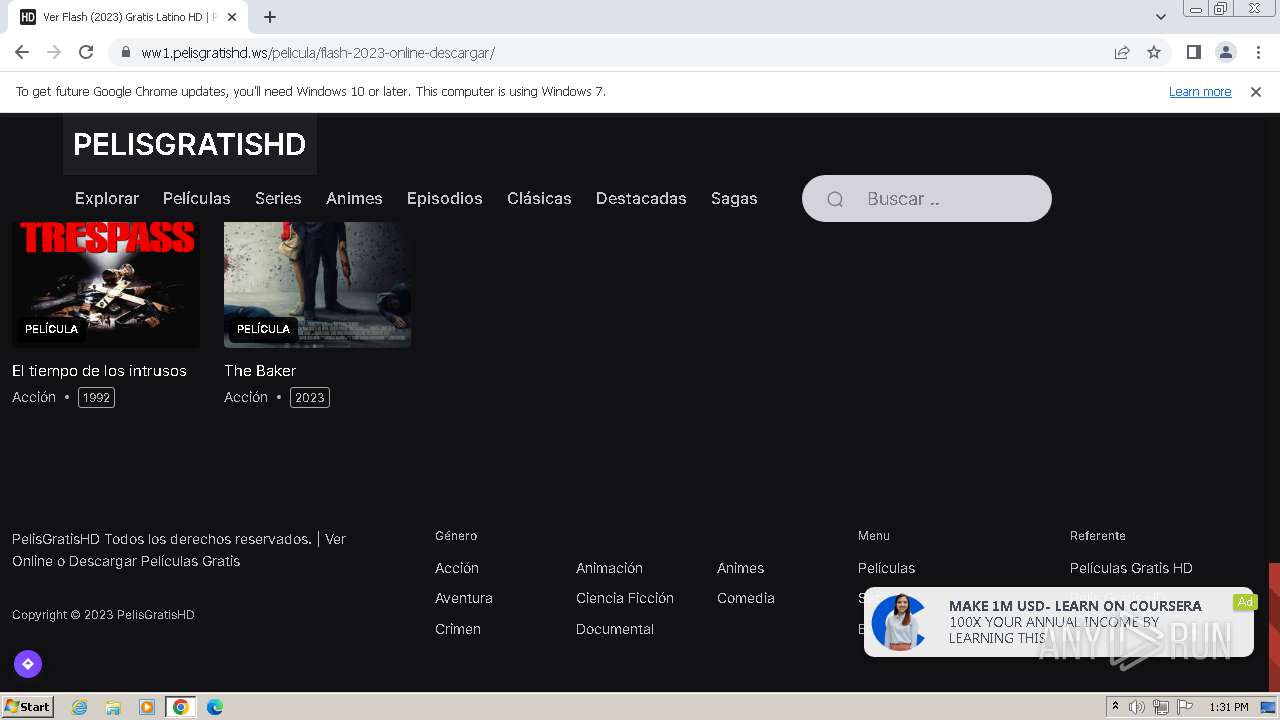The height and width of the screenshot is (720, 1280).
Task: Open the Ciencia Ficción genre link
Action: [625, 598]
